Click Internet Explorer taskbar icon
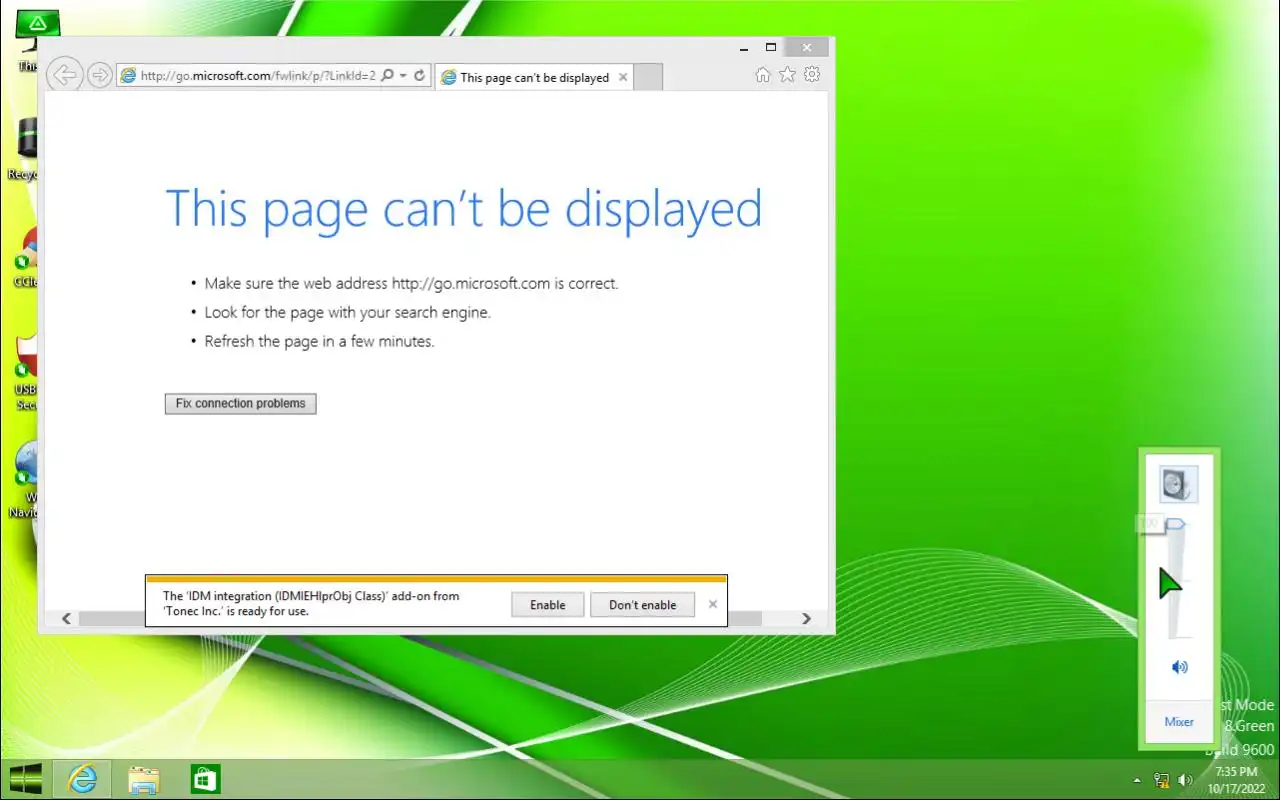The width and height of the screenshot is (1280, 800). [x=82, y=779]
